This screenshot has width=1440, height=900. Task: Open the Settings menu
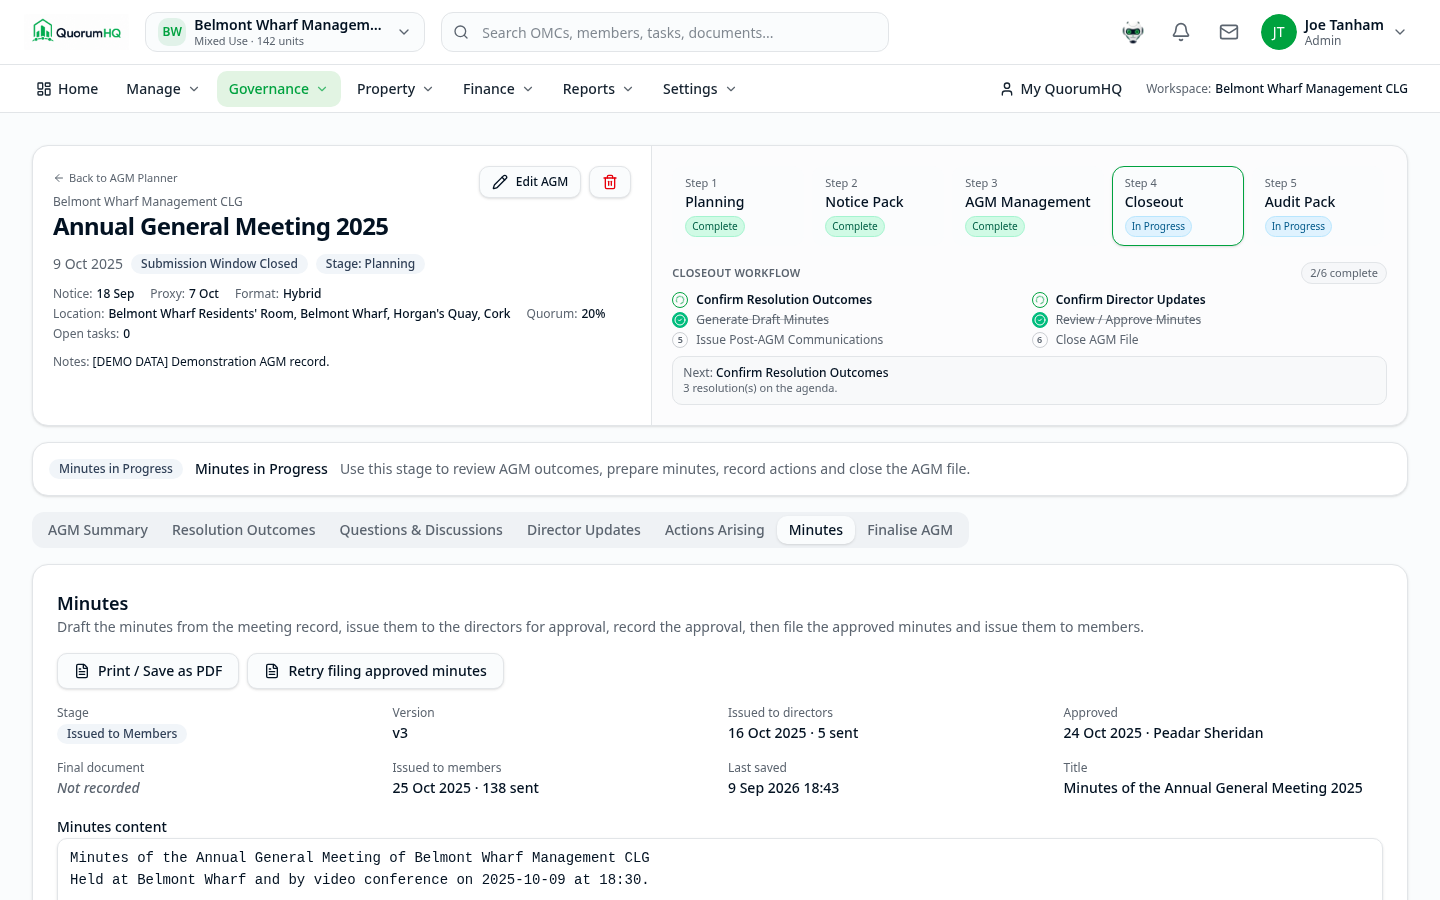(699, 89)
